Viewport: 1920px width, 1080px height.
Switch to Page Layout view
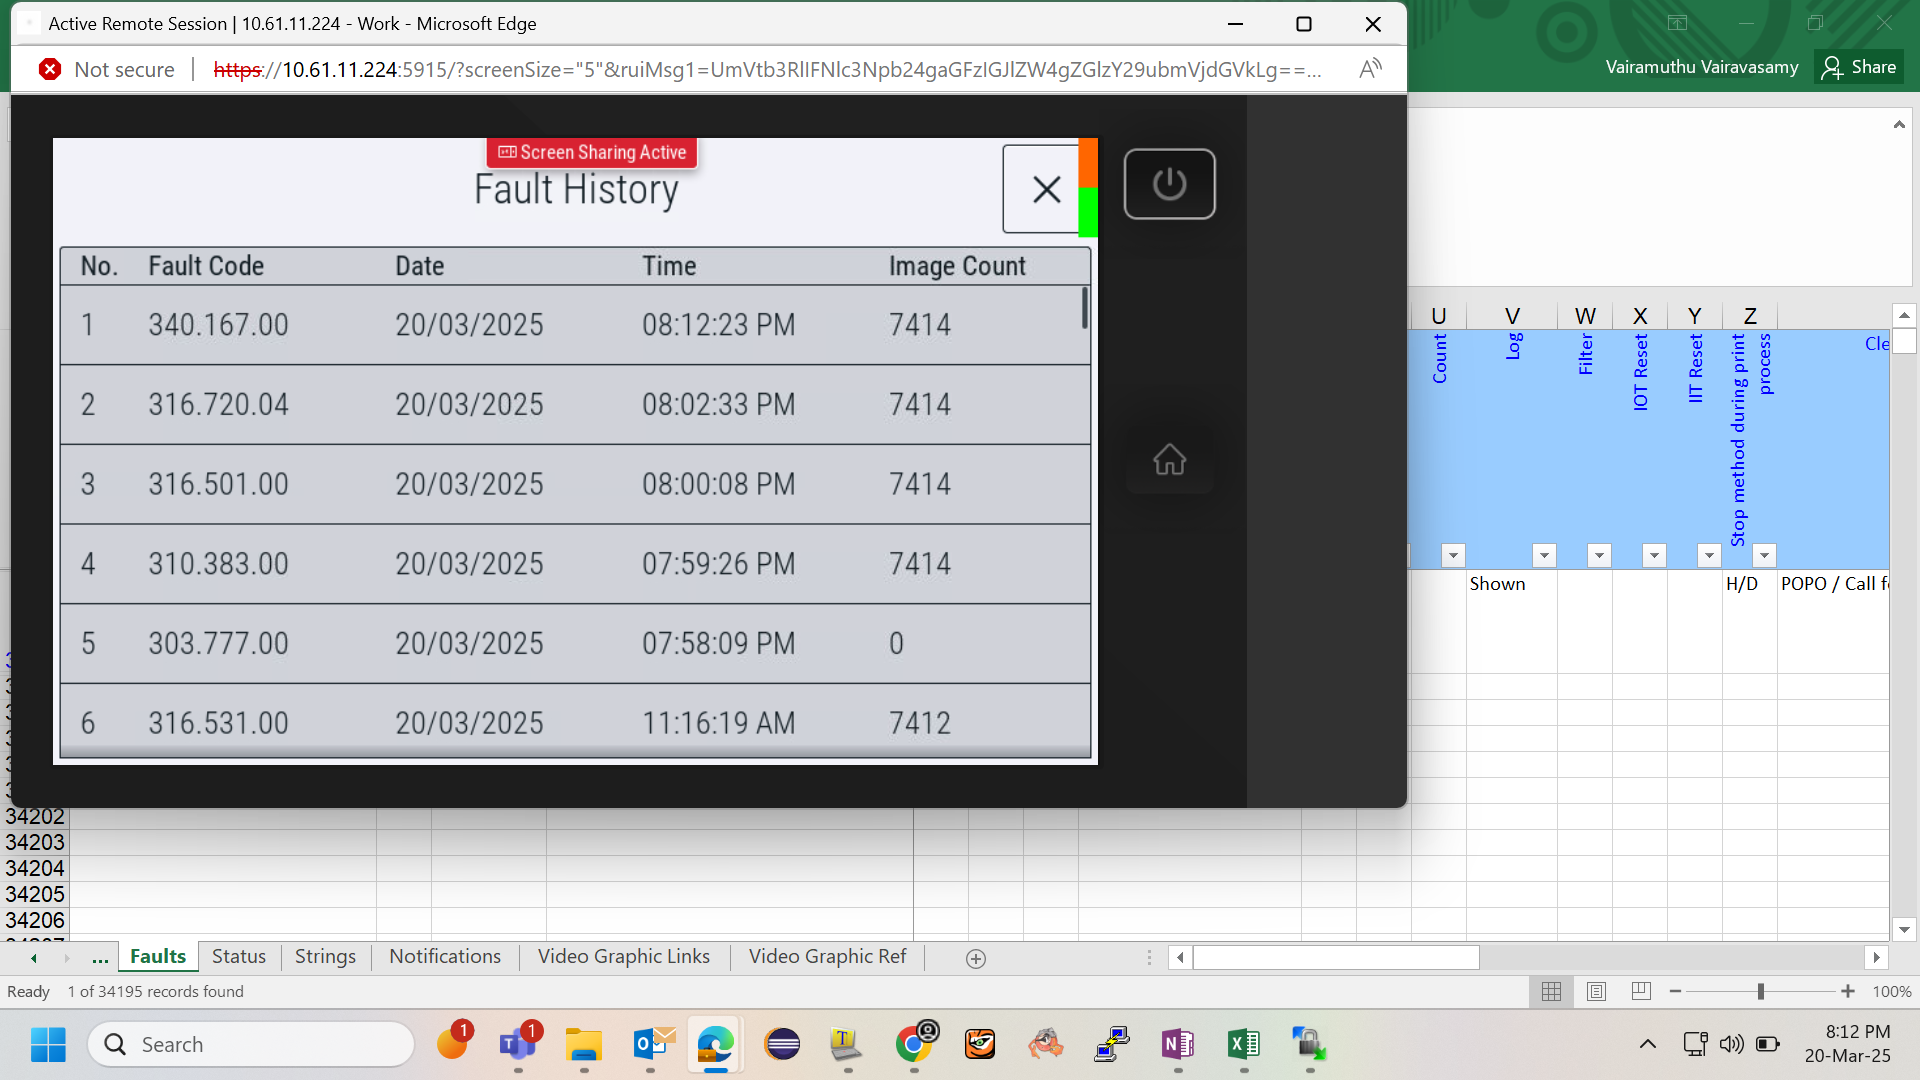tap(1596, 991)
